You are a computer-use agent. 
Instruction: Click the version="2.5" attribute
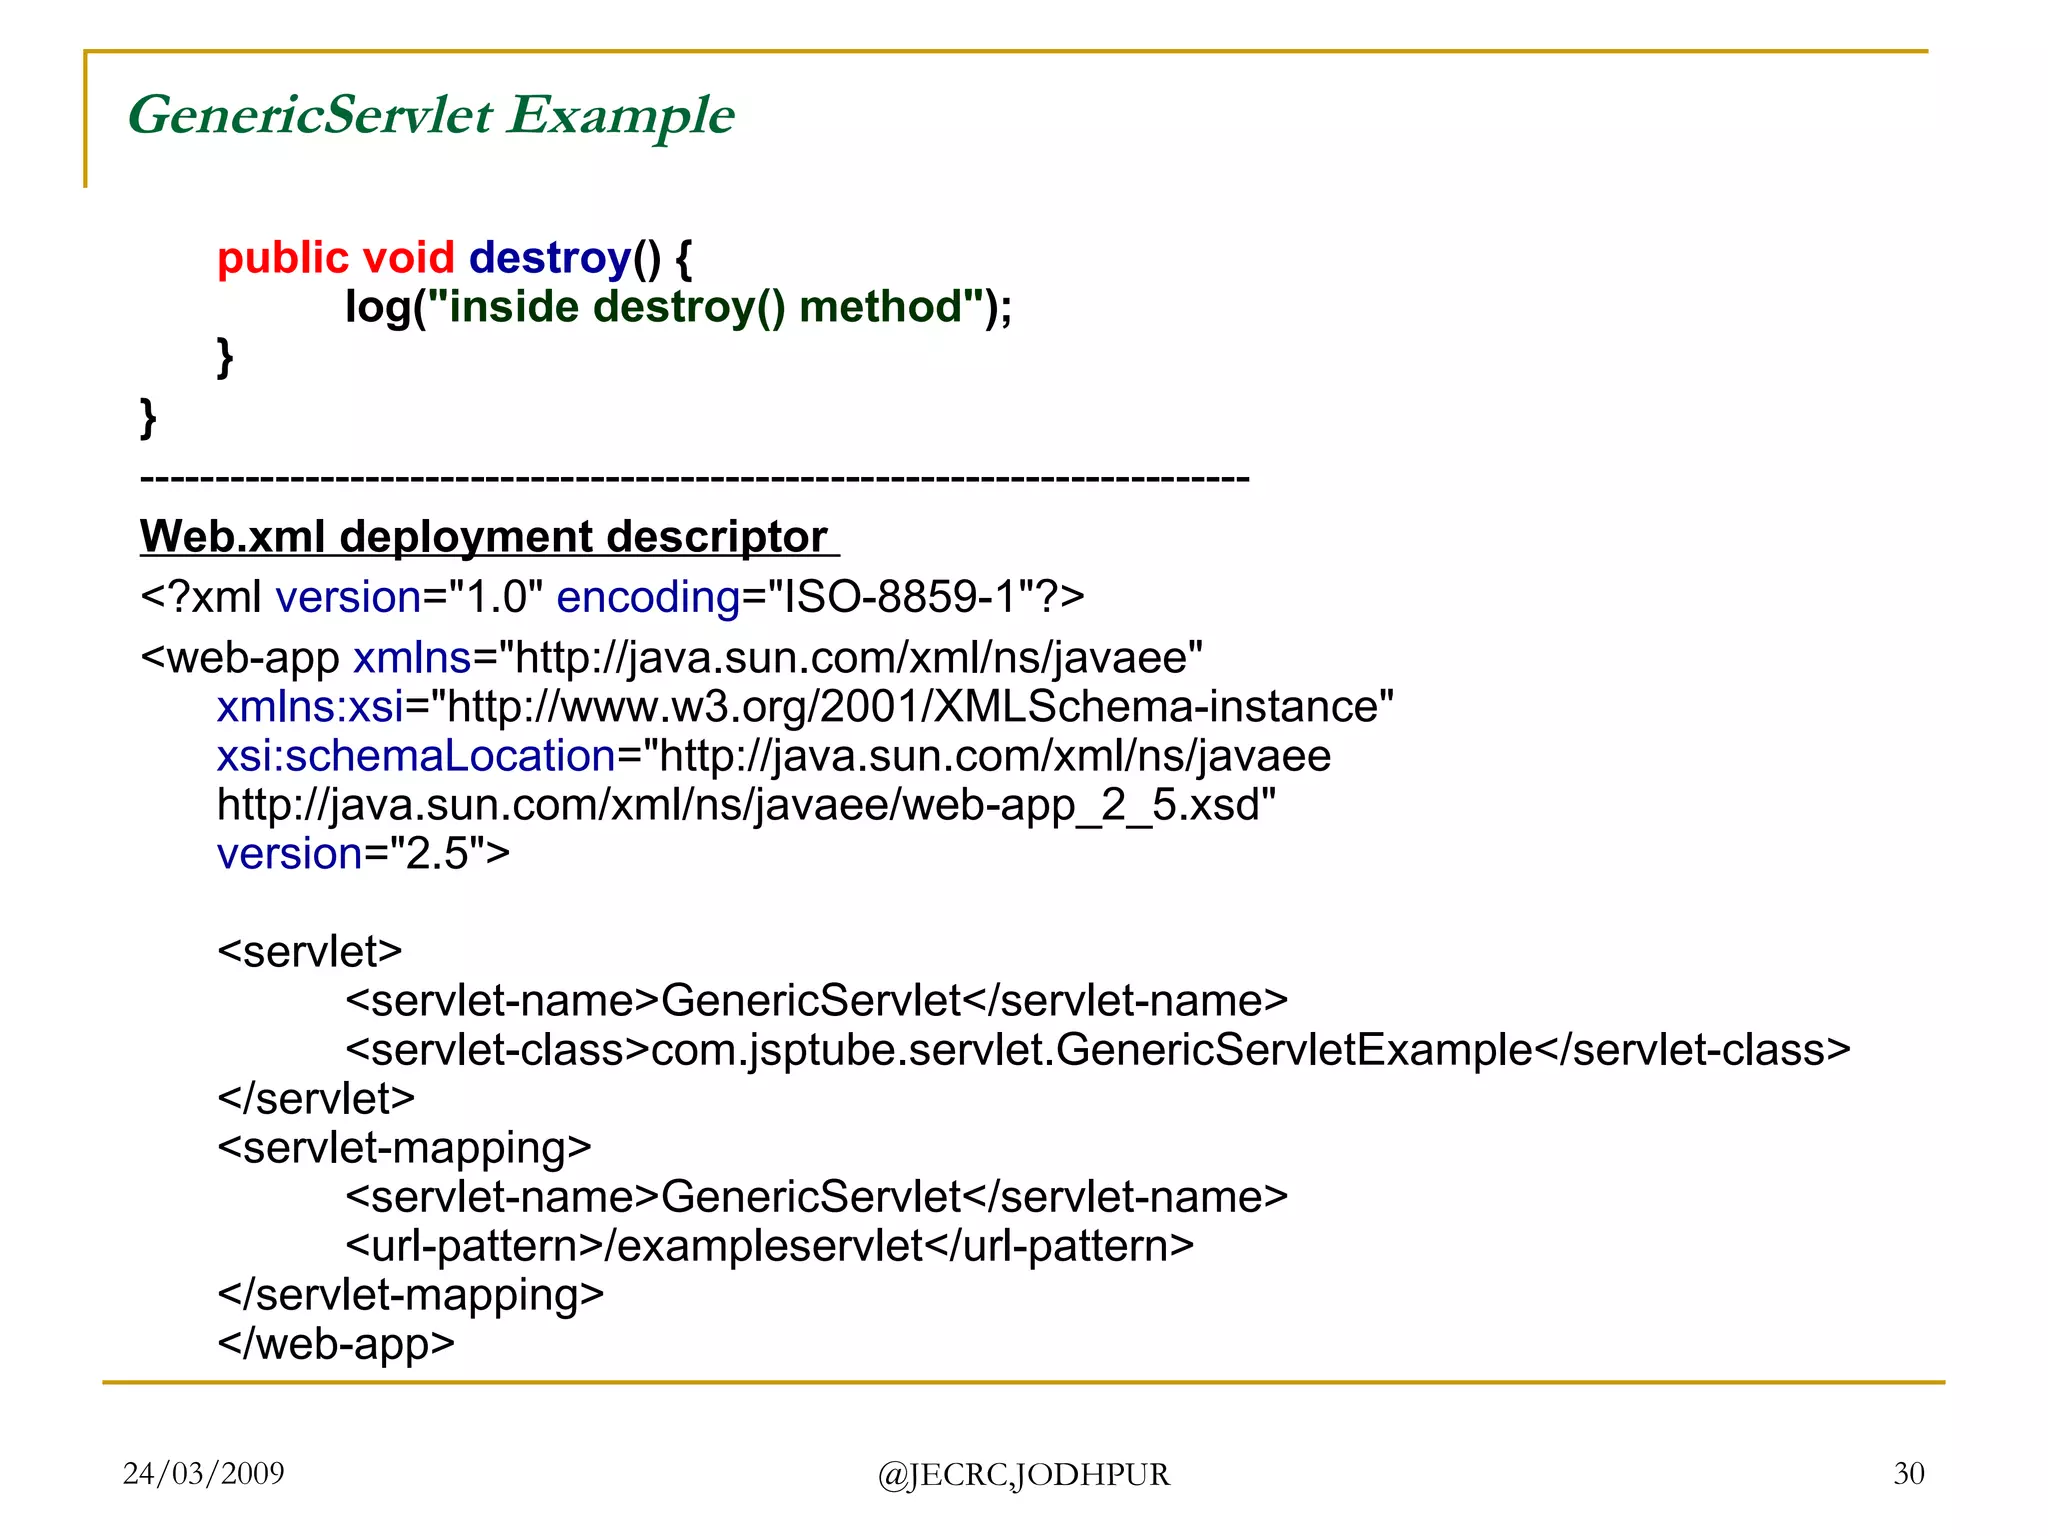tap(363, 854)
